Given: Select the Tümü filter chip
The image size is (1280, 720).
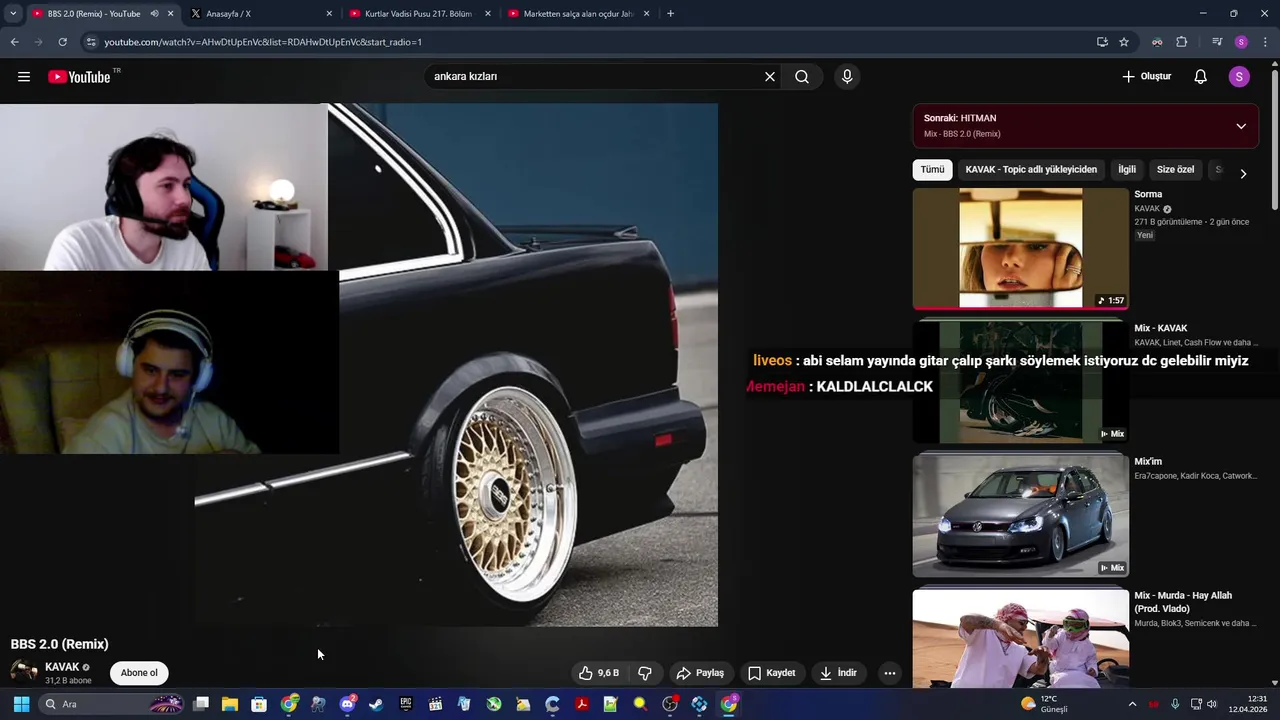Looking at the screenshot, I should pos(932,170).
